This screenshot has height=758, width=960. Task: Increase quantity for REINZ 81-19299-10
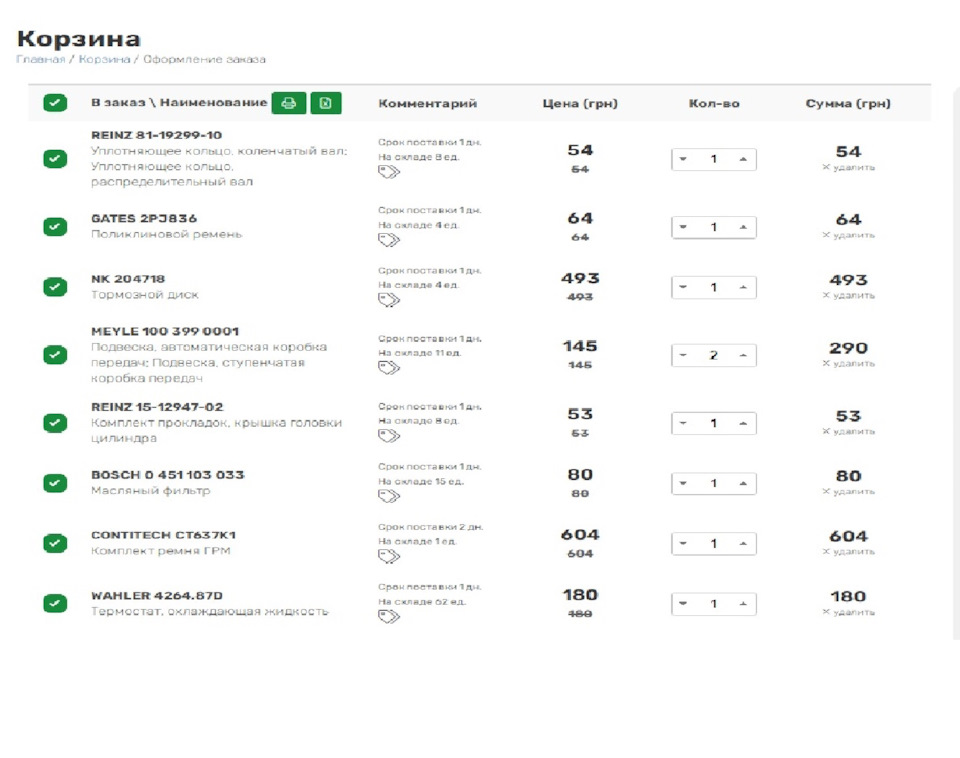[x=743, y=159]
